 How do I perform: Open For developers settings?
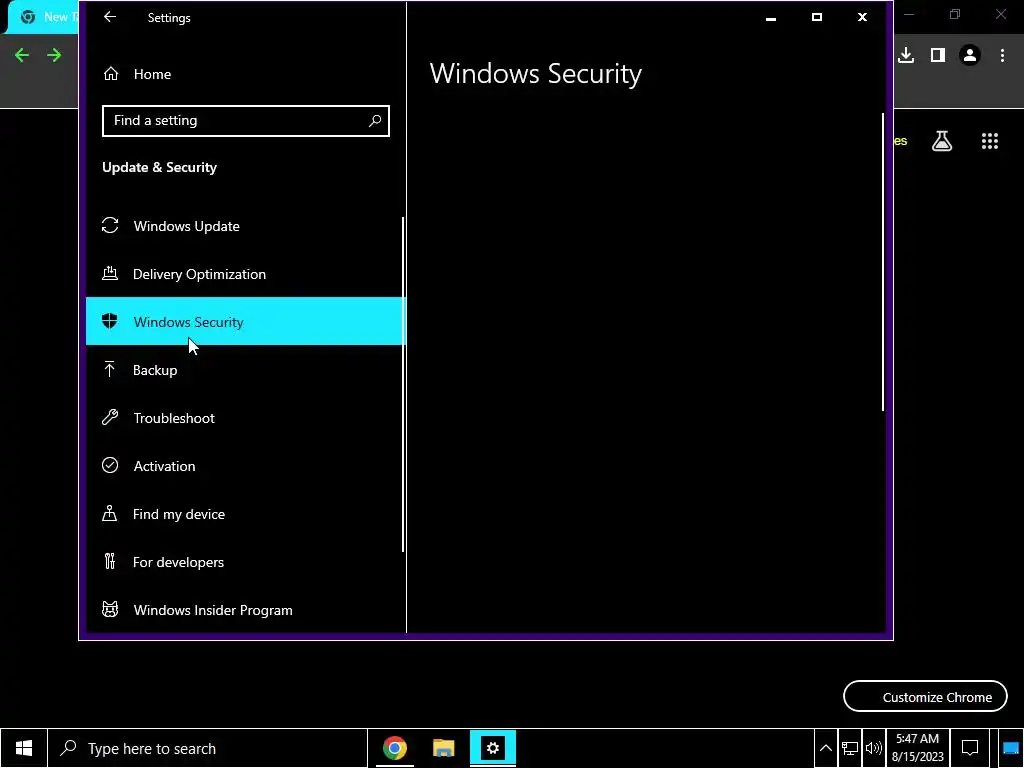pos(246,562)
